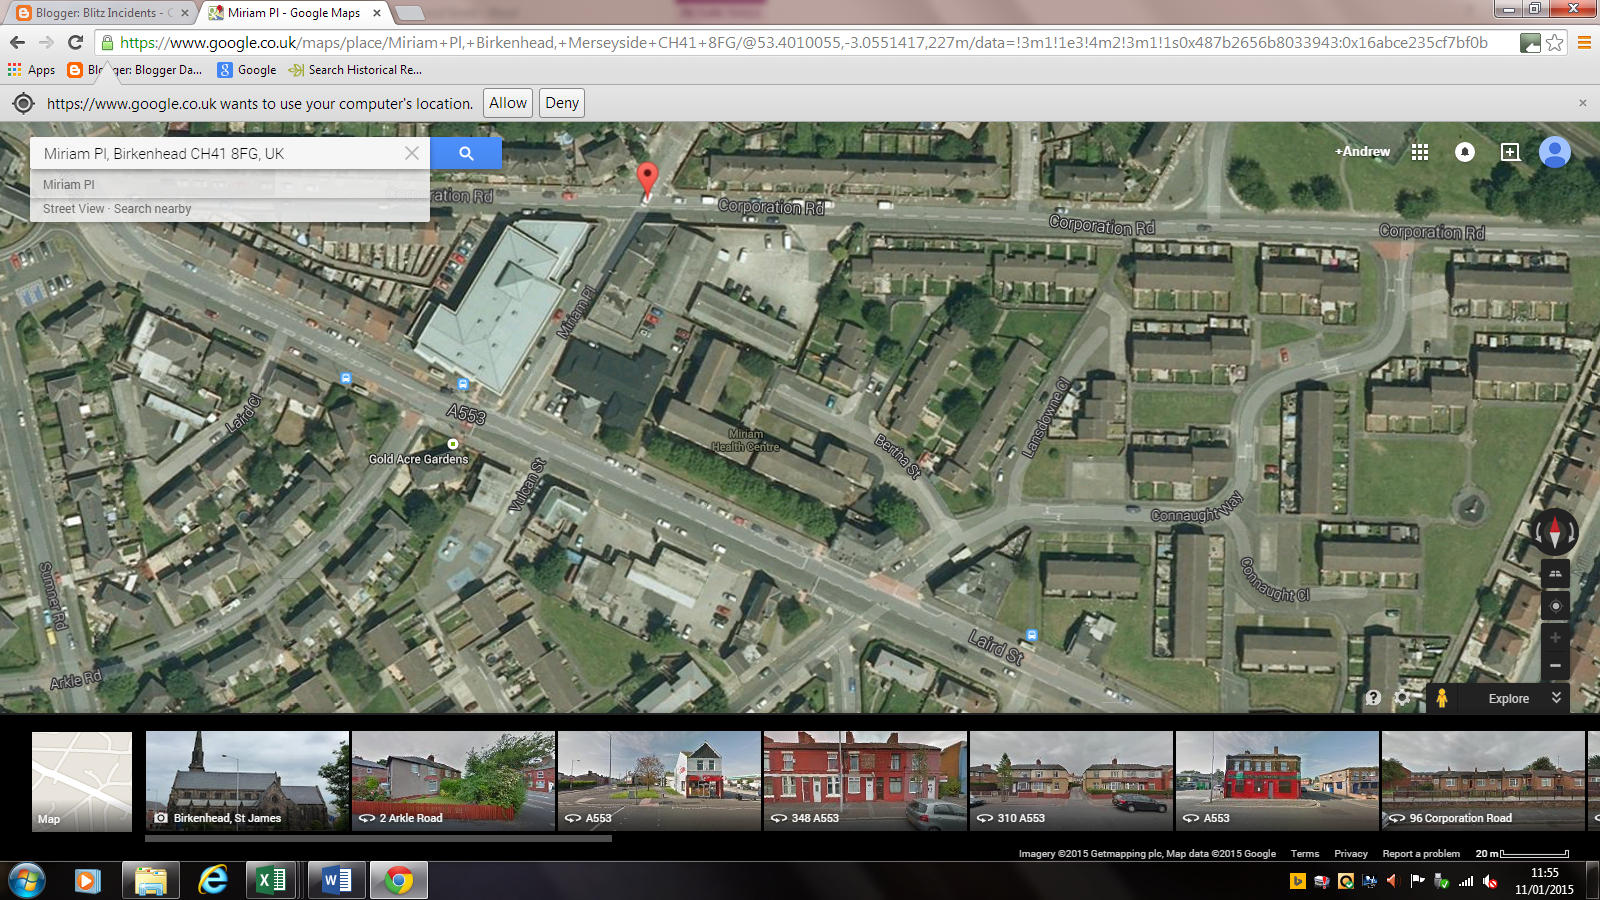
Task: Open the Chrome menu hamburger icon
Action: pos(1584,43)
